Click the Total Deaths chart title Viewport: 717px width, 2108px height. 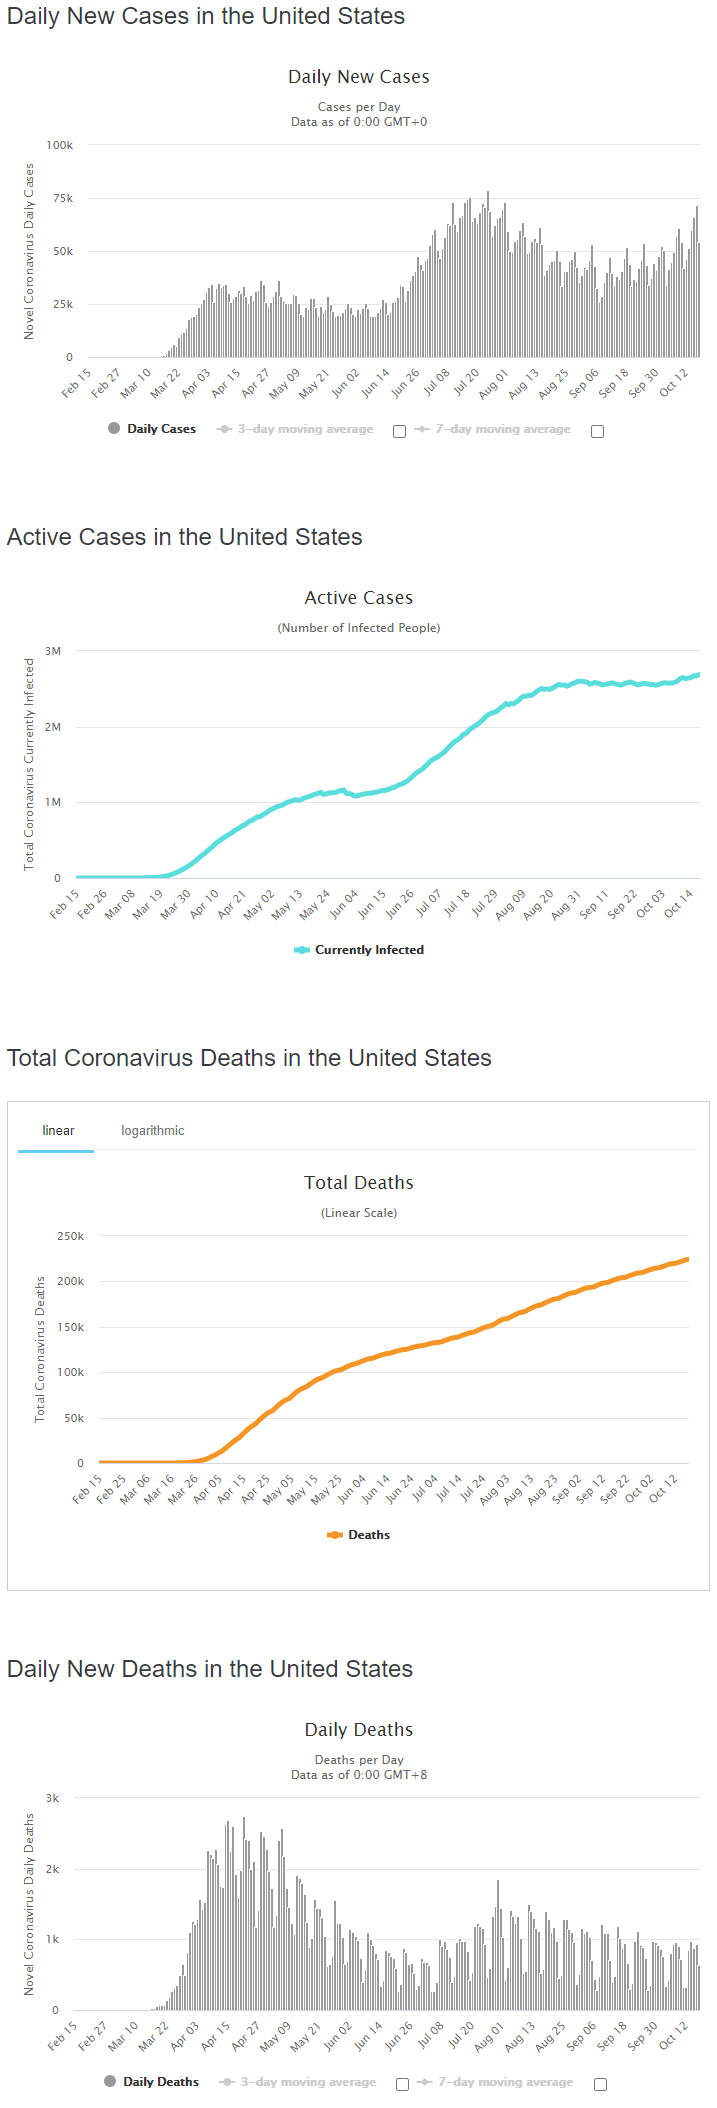pyautogui.click(x=359, y=1183)
